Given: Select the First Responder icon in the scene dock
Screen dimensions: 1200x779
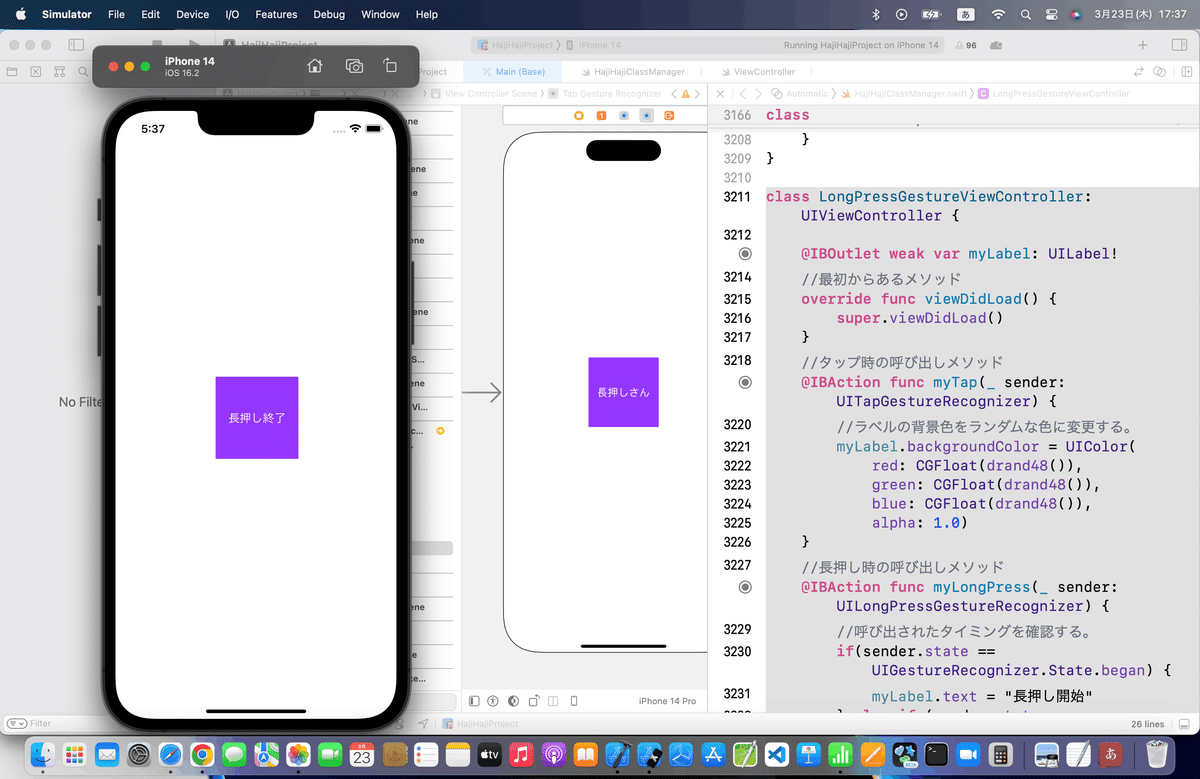Looking at the screenshot, I should point(601,115).
